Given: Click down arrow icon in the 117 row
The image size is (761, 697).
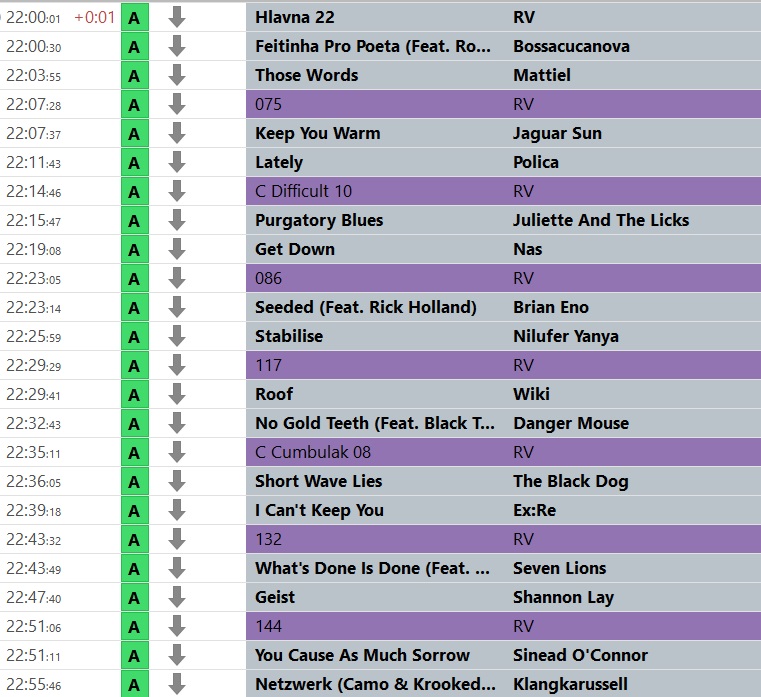Looking at the screenshot, I should [177, 365].
